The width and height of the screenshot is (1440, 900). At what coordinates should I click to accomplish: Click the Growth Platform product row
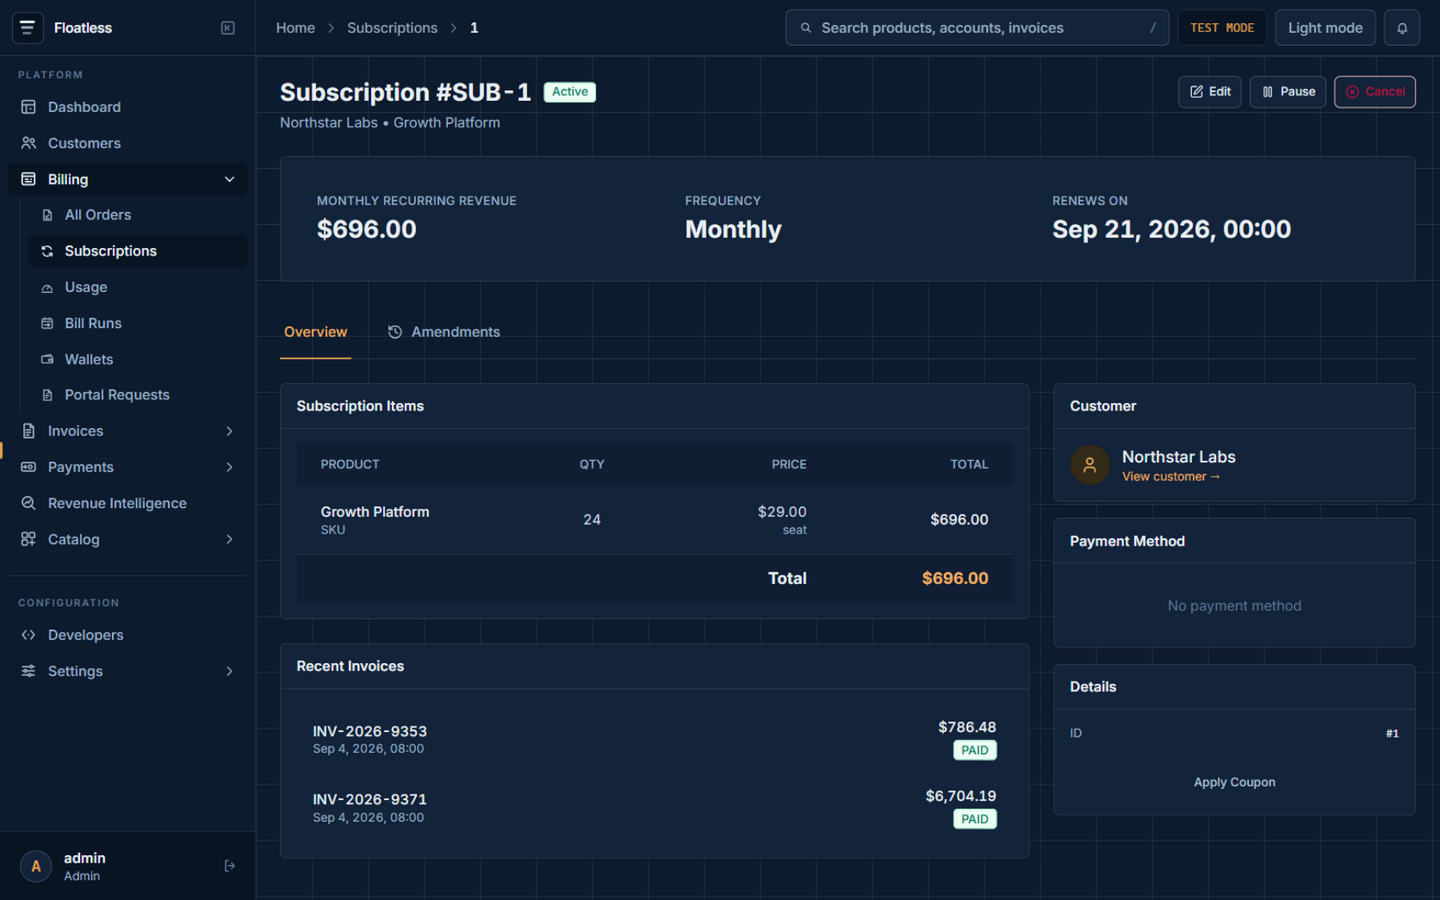pos(654,520)
